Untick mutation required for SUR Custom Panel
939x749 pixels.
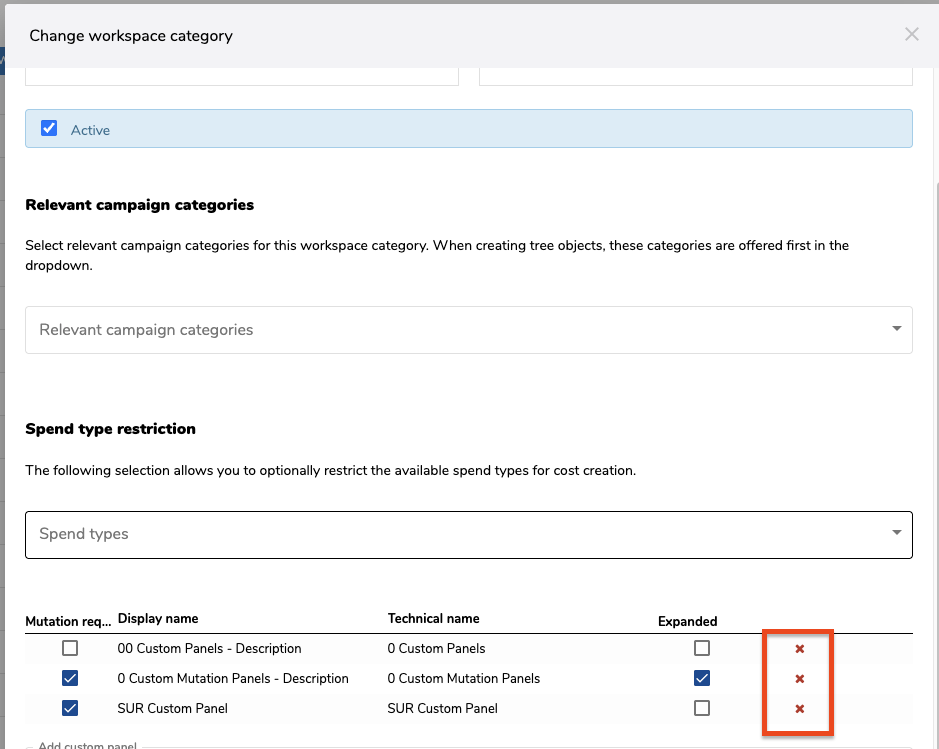point(70,708)
